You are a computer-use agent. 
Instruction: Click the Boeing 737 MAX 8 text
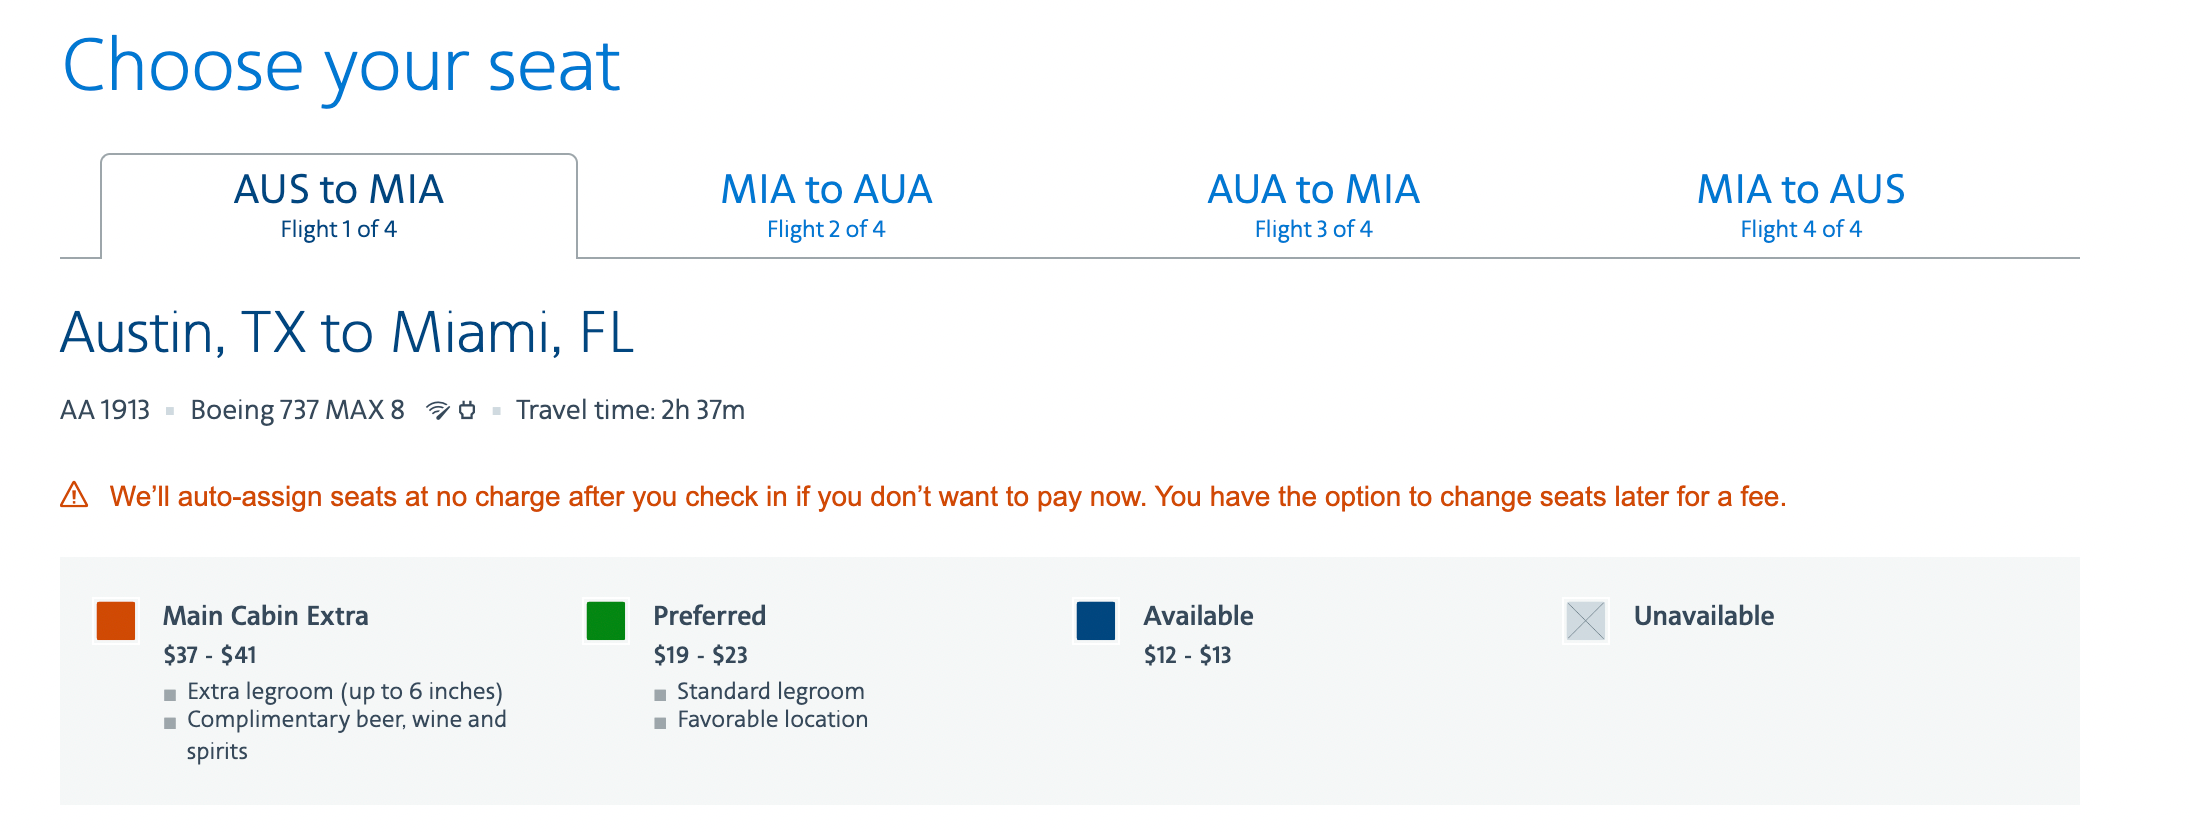(297, 410)
